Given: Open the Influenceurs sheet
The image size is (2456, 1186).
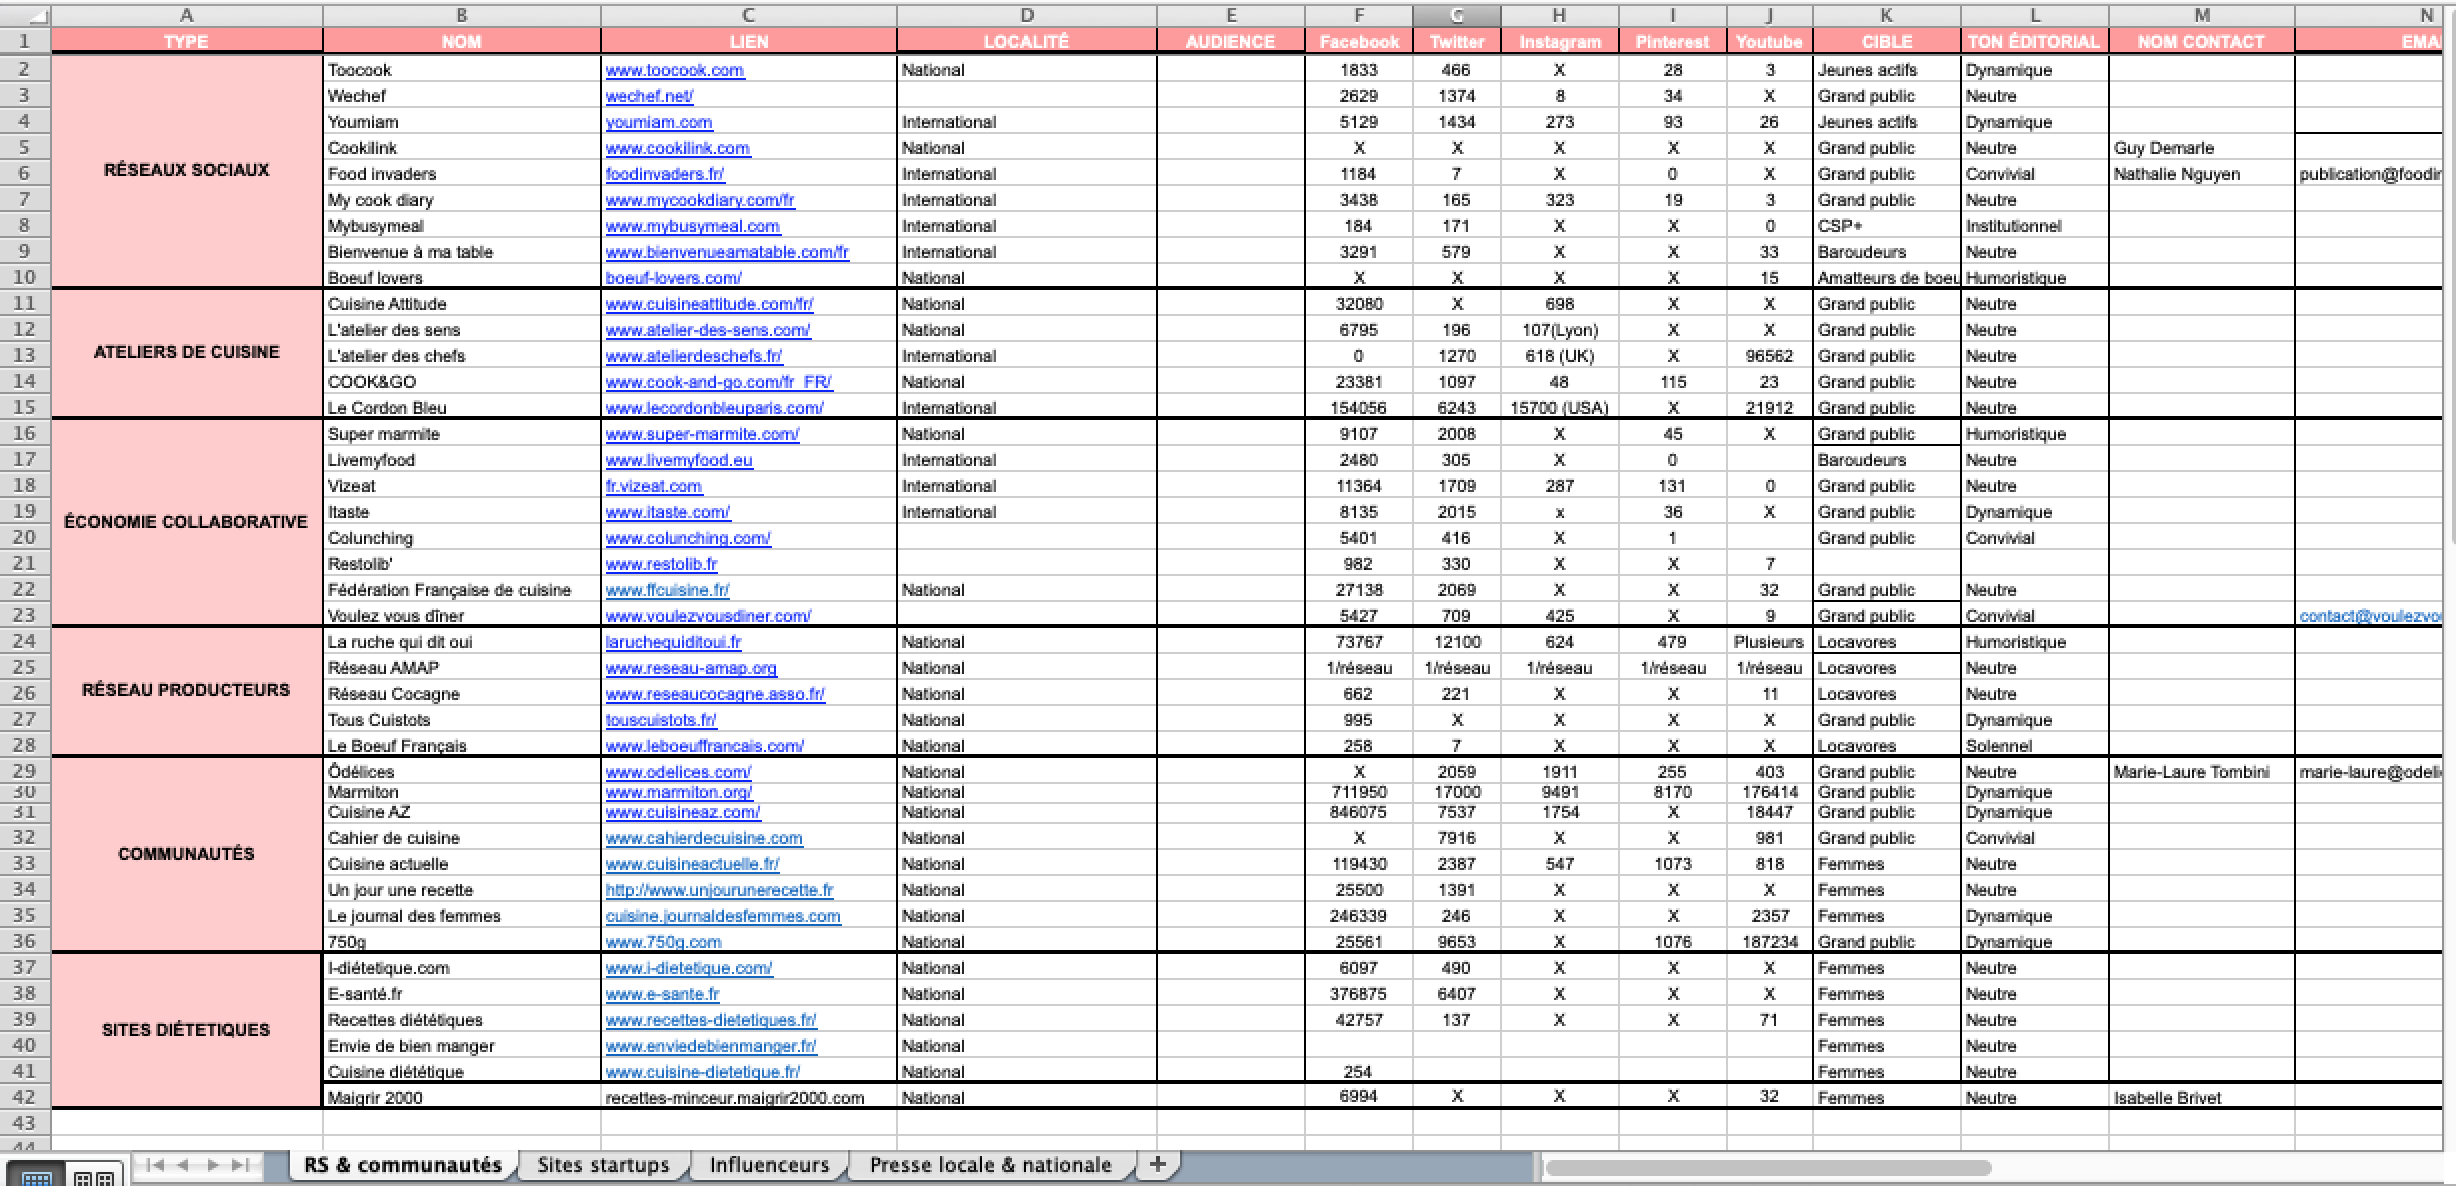Looking at the screenshot, I should pos(768,1164).
